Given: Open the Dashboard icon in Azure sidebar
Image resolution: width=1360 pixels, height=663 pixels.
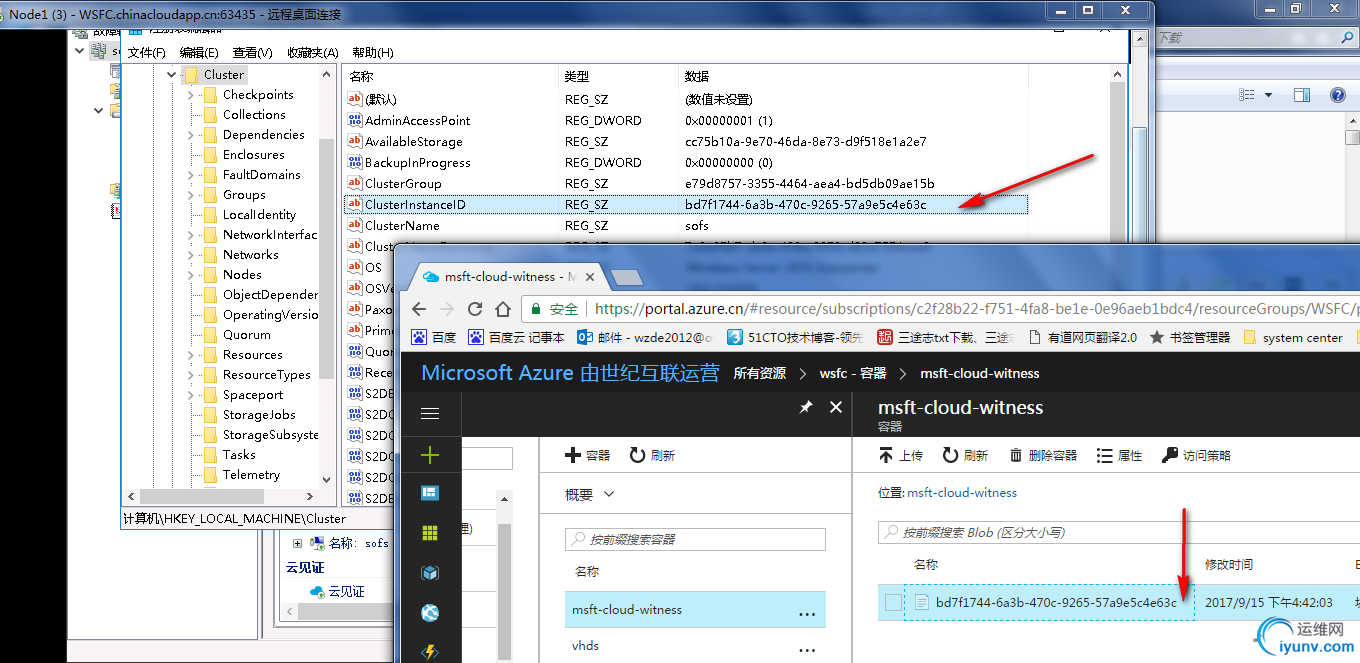Looking at the screenshot, I should 430,493.
